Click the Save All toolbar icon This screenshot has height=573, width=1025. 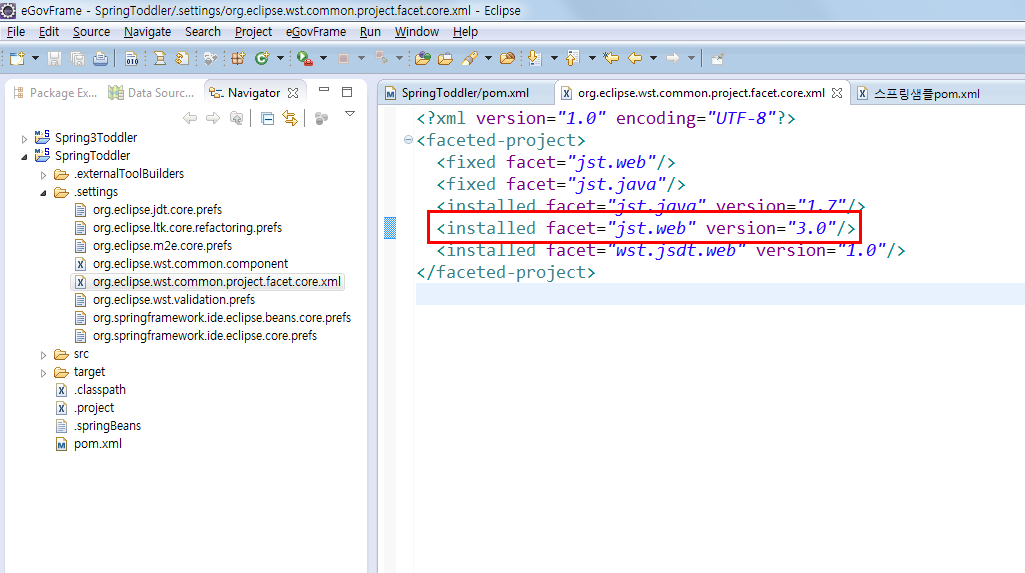point(77,58)
